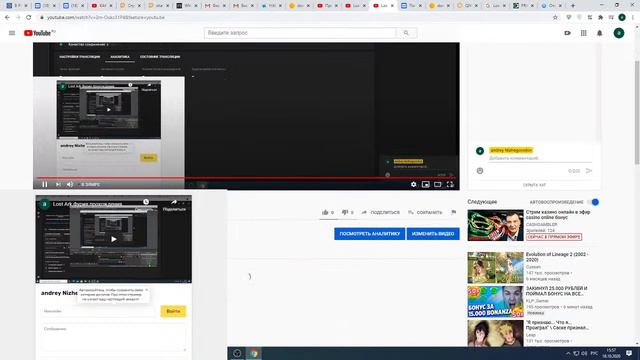
Task: Switch player to theater mode
Action: click(438, 184)
